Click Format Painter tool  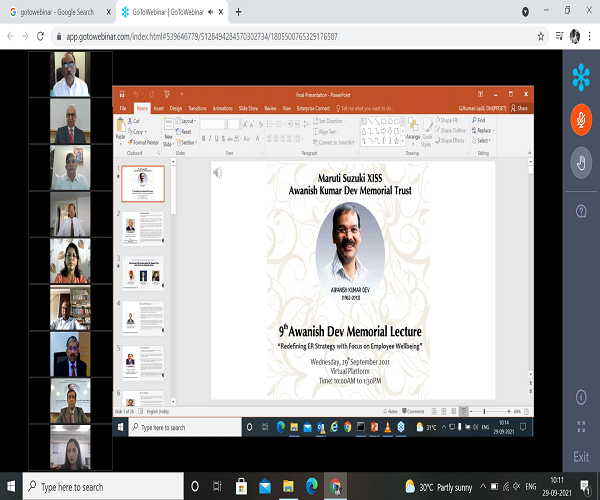click(143, 142)
